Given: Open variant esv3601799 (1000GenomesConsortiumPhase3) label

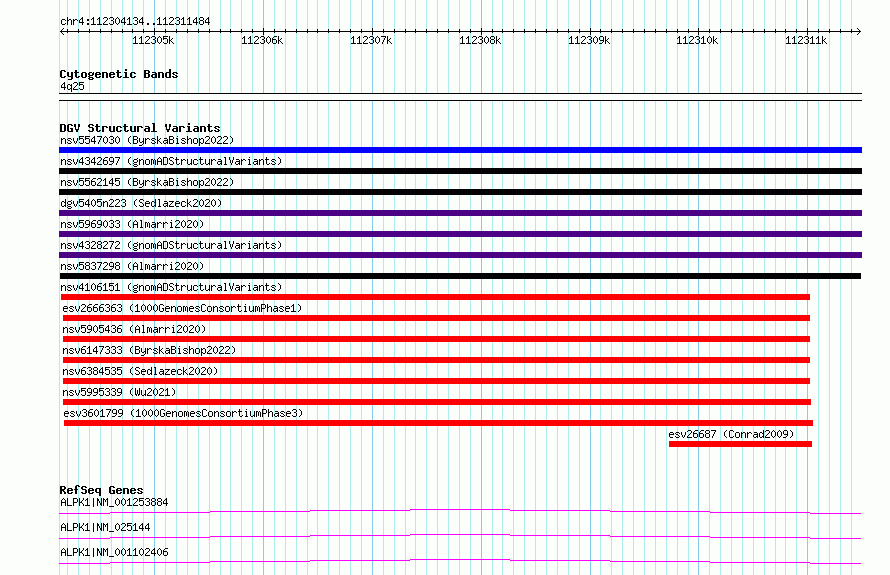Looking at the screenshot, I should [x=183, y=413].
